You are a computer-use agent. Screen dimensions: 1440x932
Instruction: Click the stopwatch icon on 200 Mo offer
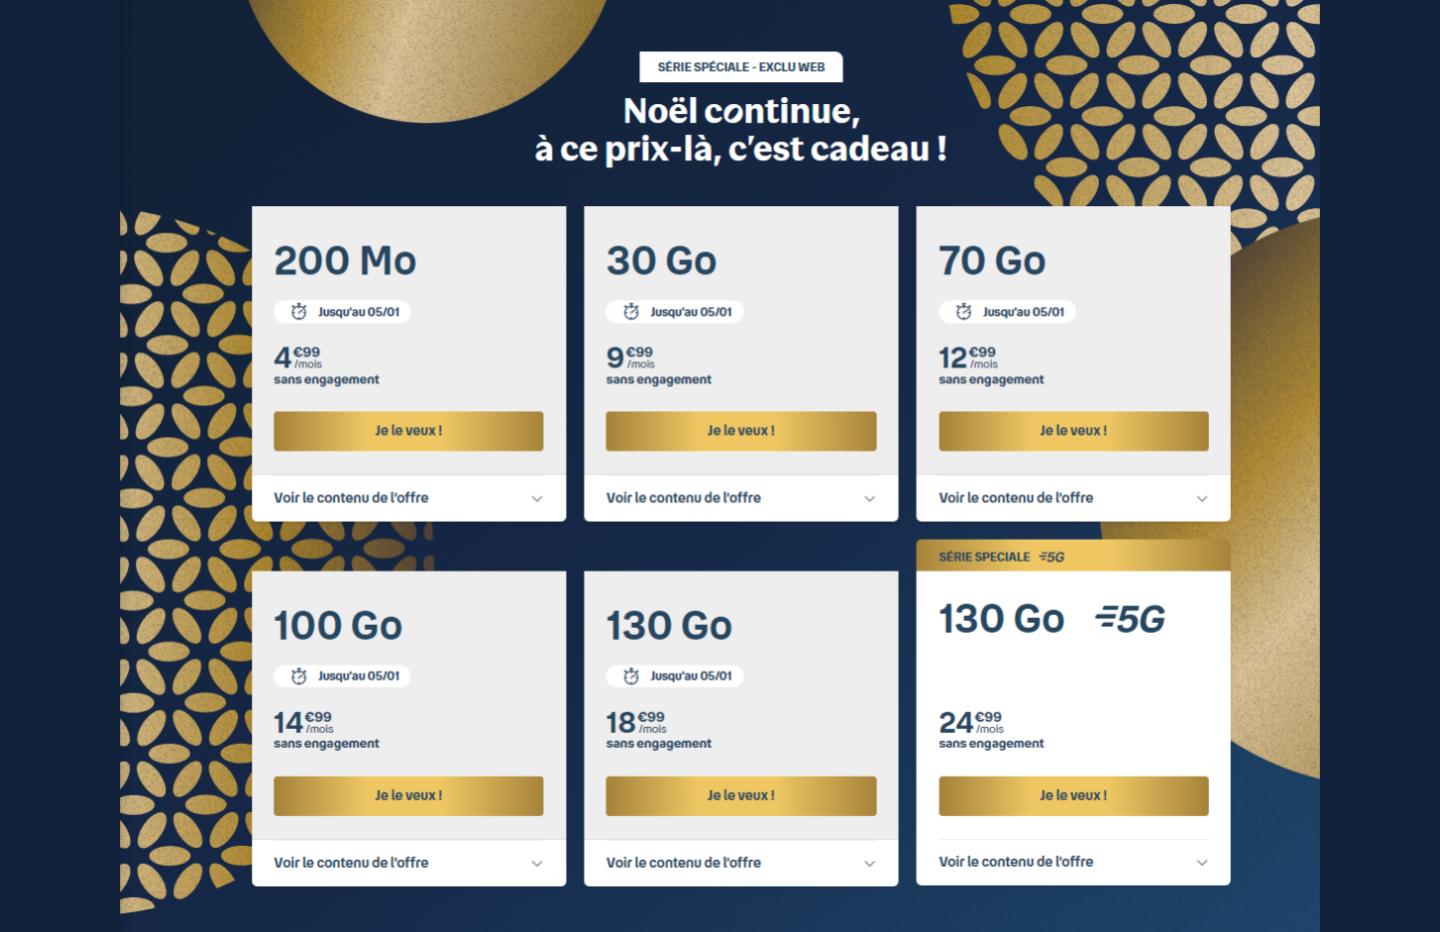point(298,312)
